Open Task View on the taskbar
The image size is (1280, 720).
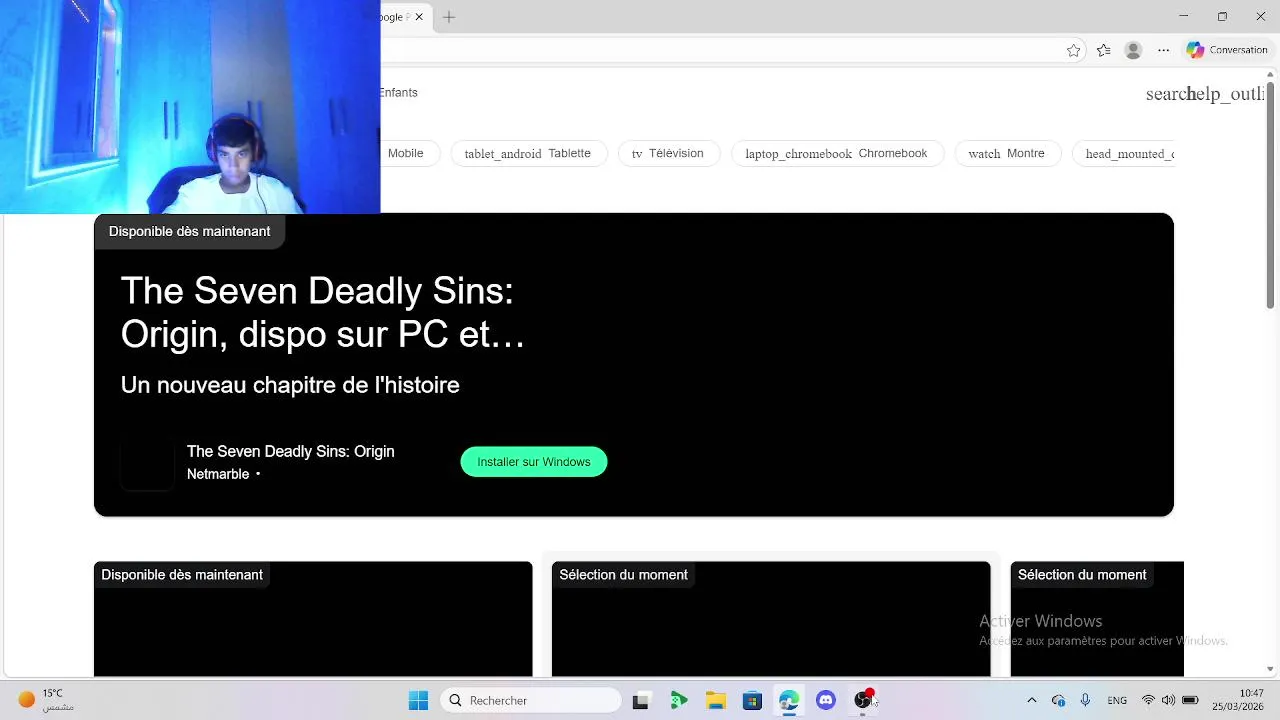(641, 700)
